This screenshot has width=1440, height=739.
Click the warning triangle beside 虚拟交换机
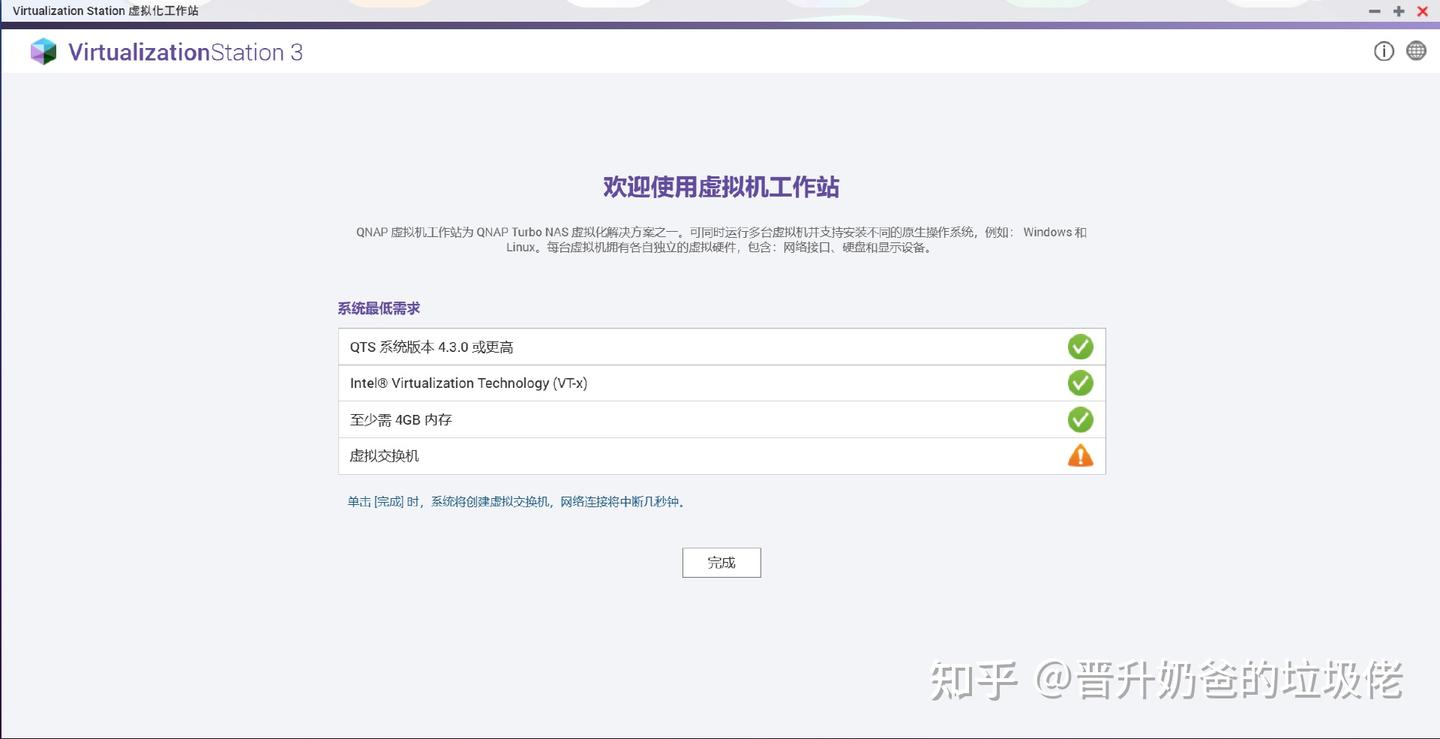[x=1080, y=456]
